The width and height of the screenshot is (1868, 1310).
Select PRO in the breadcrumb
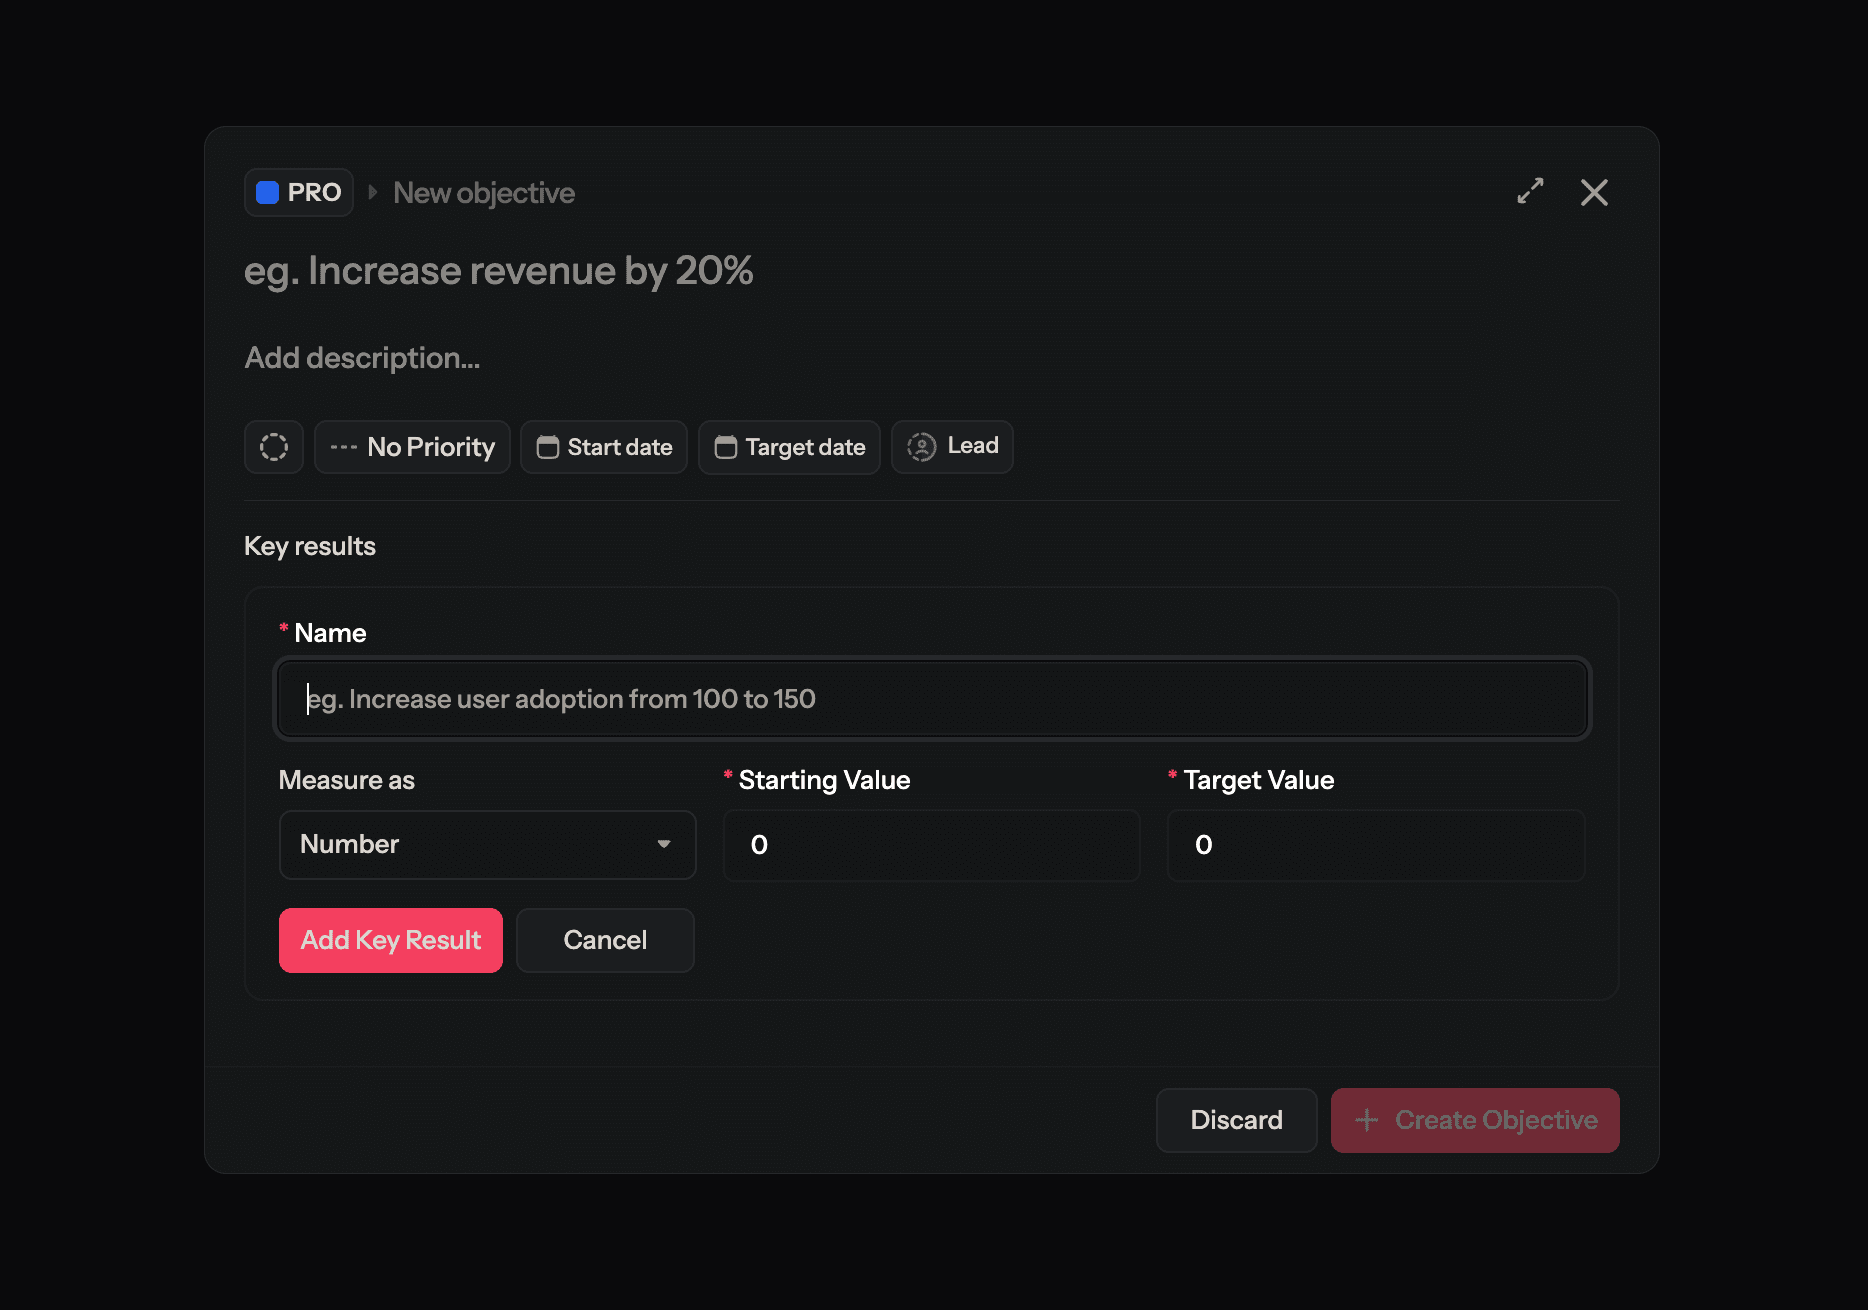click(x=298, y=192)
